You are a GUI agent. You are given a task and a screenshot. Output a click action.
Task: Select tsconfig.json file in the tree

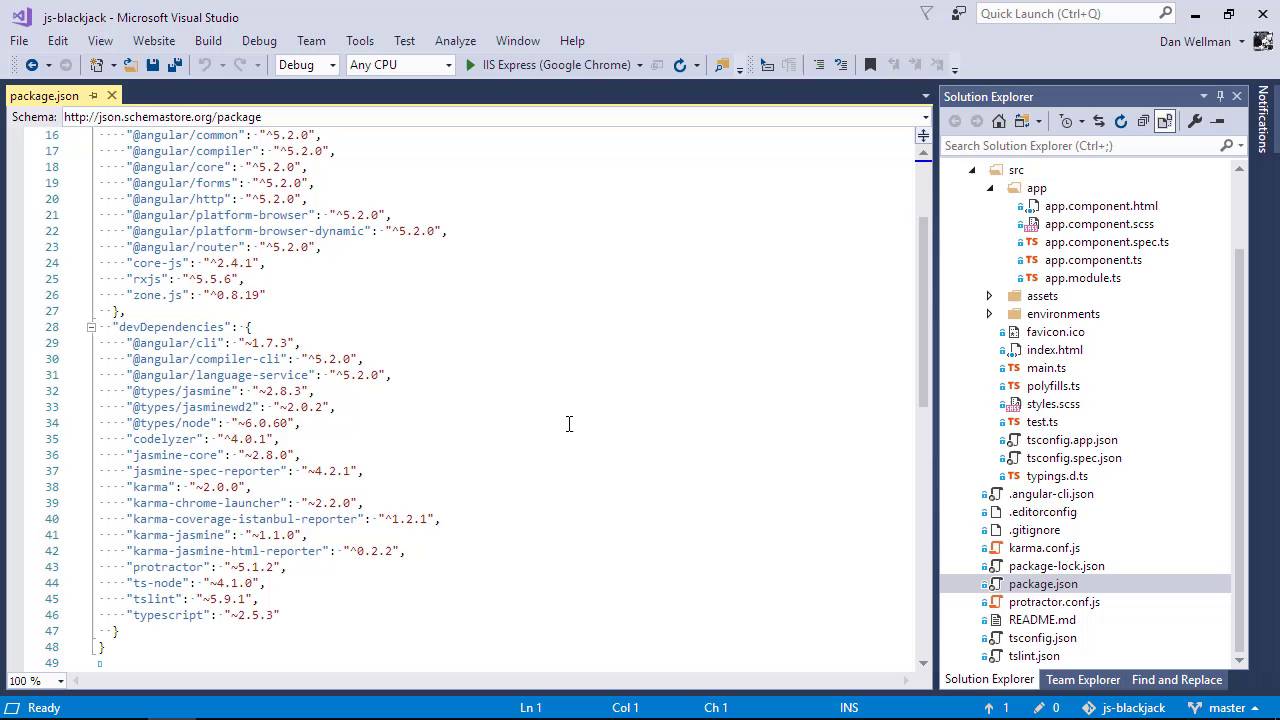click(x=1042, y=638)
